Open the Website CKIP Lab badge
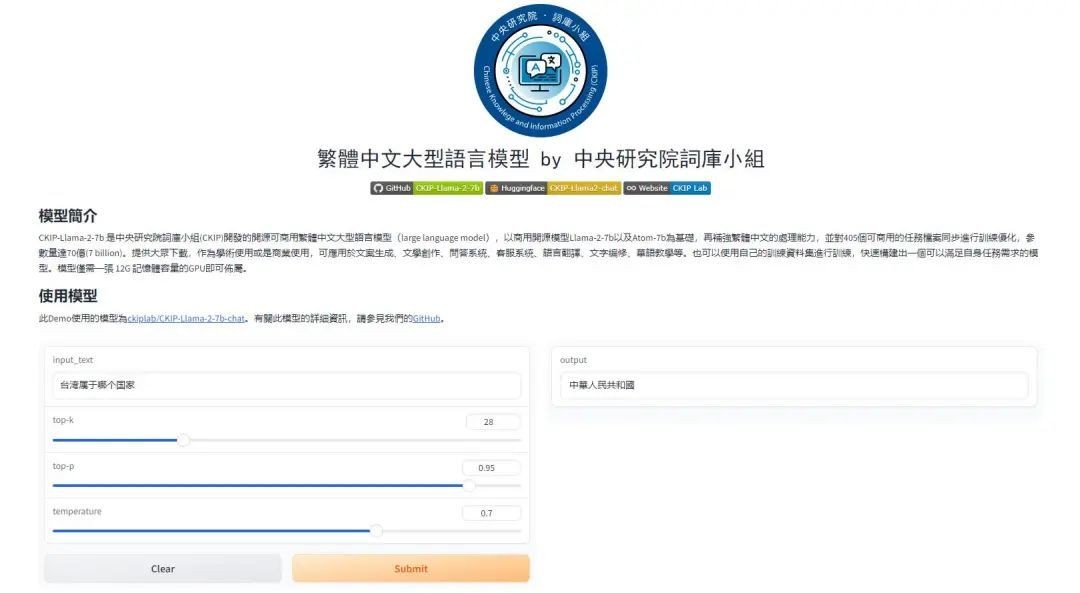Screen dimensions: 1080x593 [667, 188]
